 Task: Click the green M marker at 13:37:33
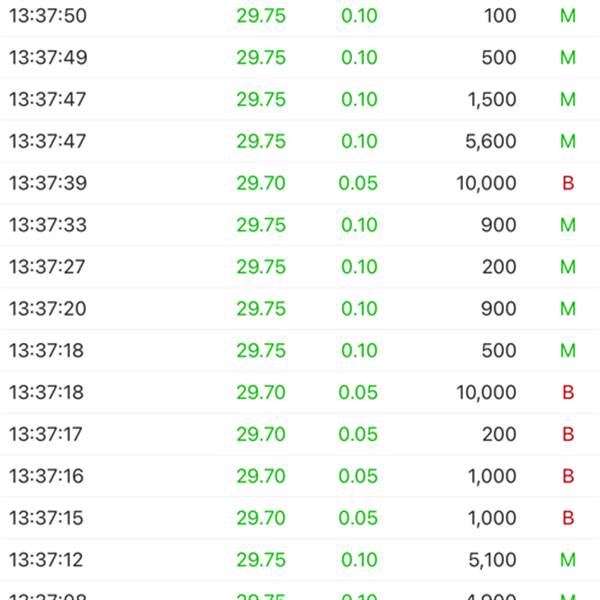pos(568,225)
